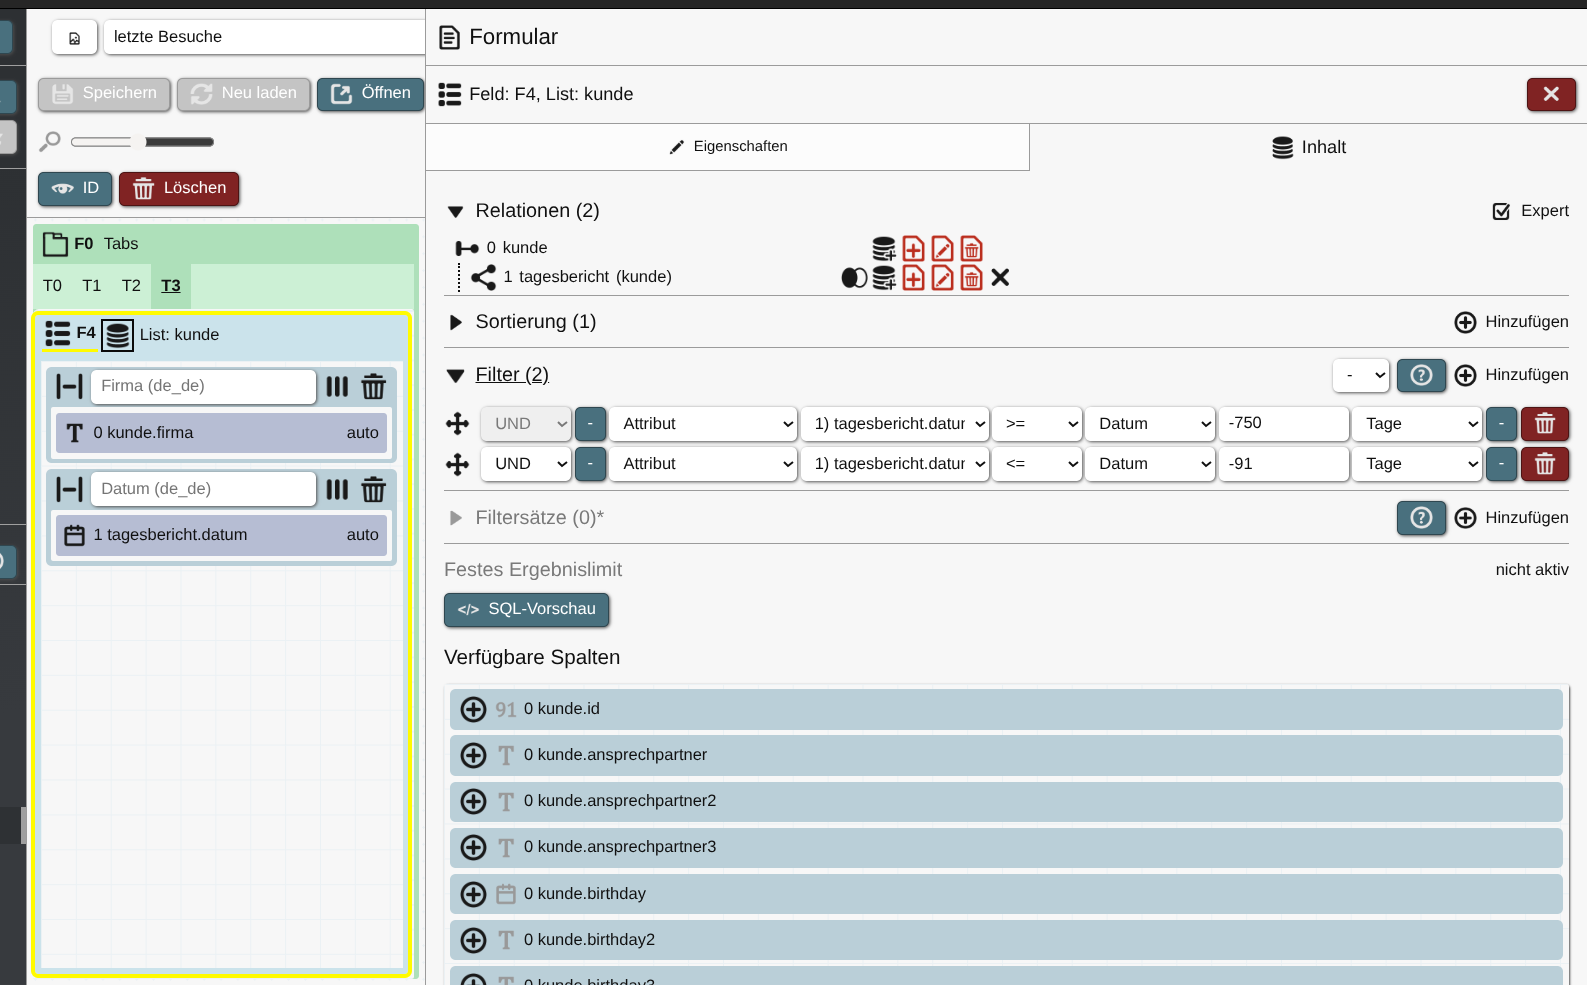Click the zoom slider next to magnifier
Screen dimensions: 1587x985
point(101,142)
